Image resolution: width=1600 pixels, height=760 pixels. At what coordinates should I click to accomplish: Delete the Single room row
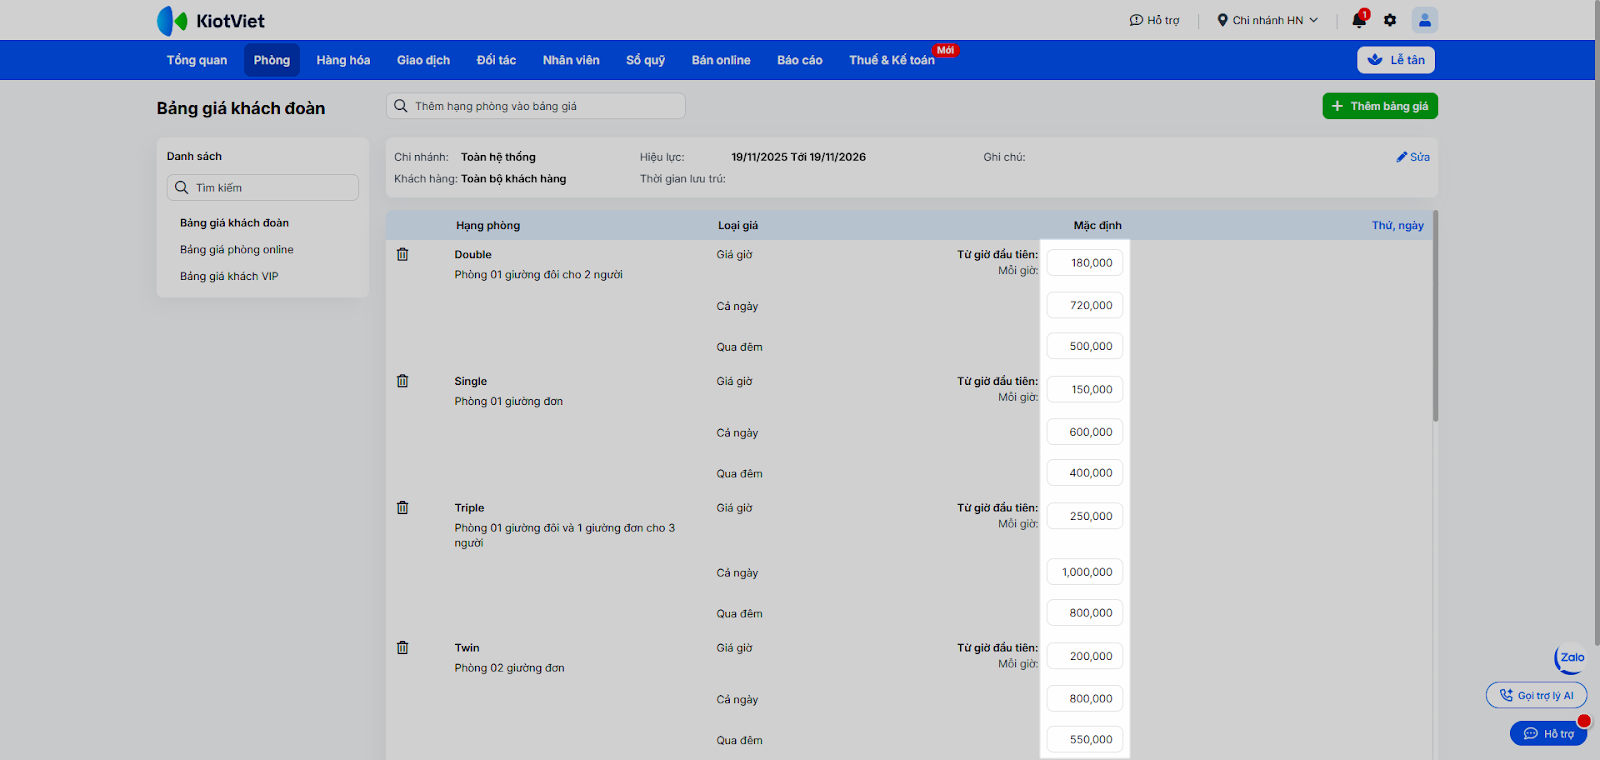tap(402, 381)
